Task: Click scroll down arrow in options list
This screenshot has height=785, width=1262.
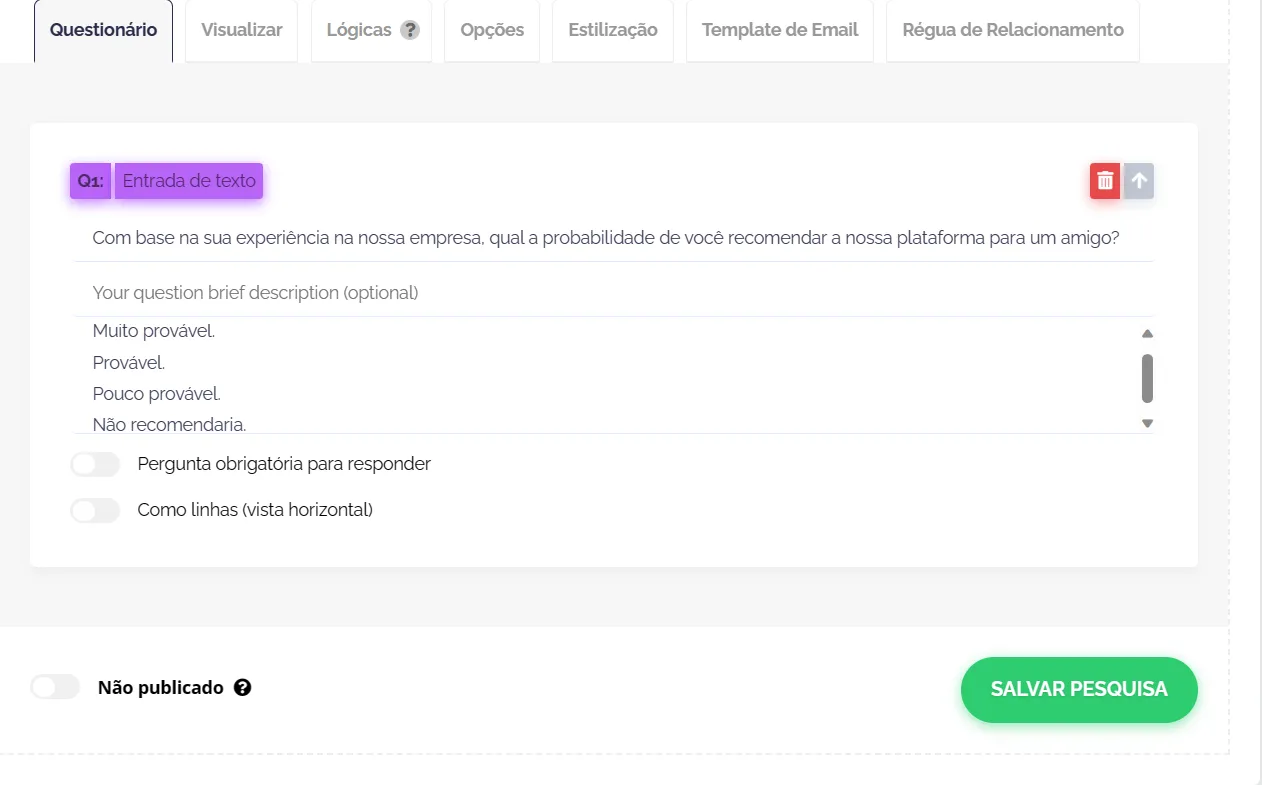Action: [x=1148, y=424]
